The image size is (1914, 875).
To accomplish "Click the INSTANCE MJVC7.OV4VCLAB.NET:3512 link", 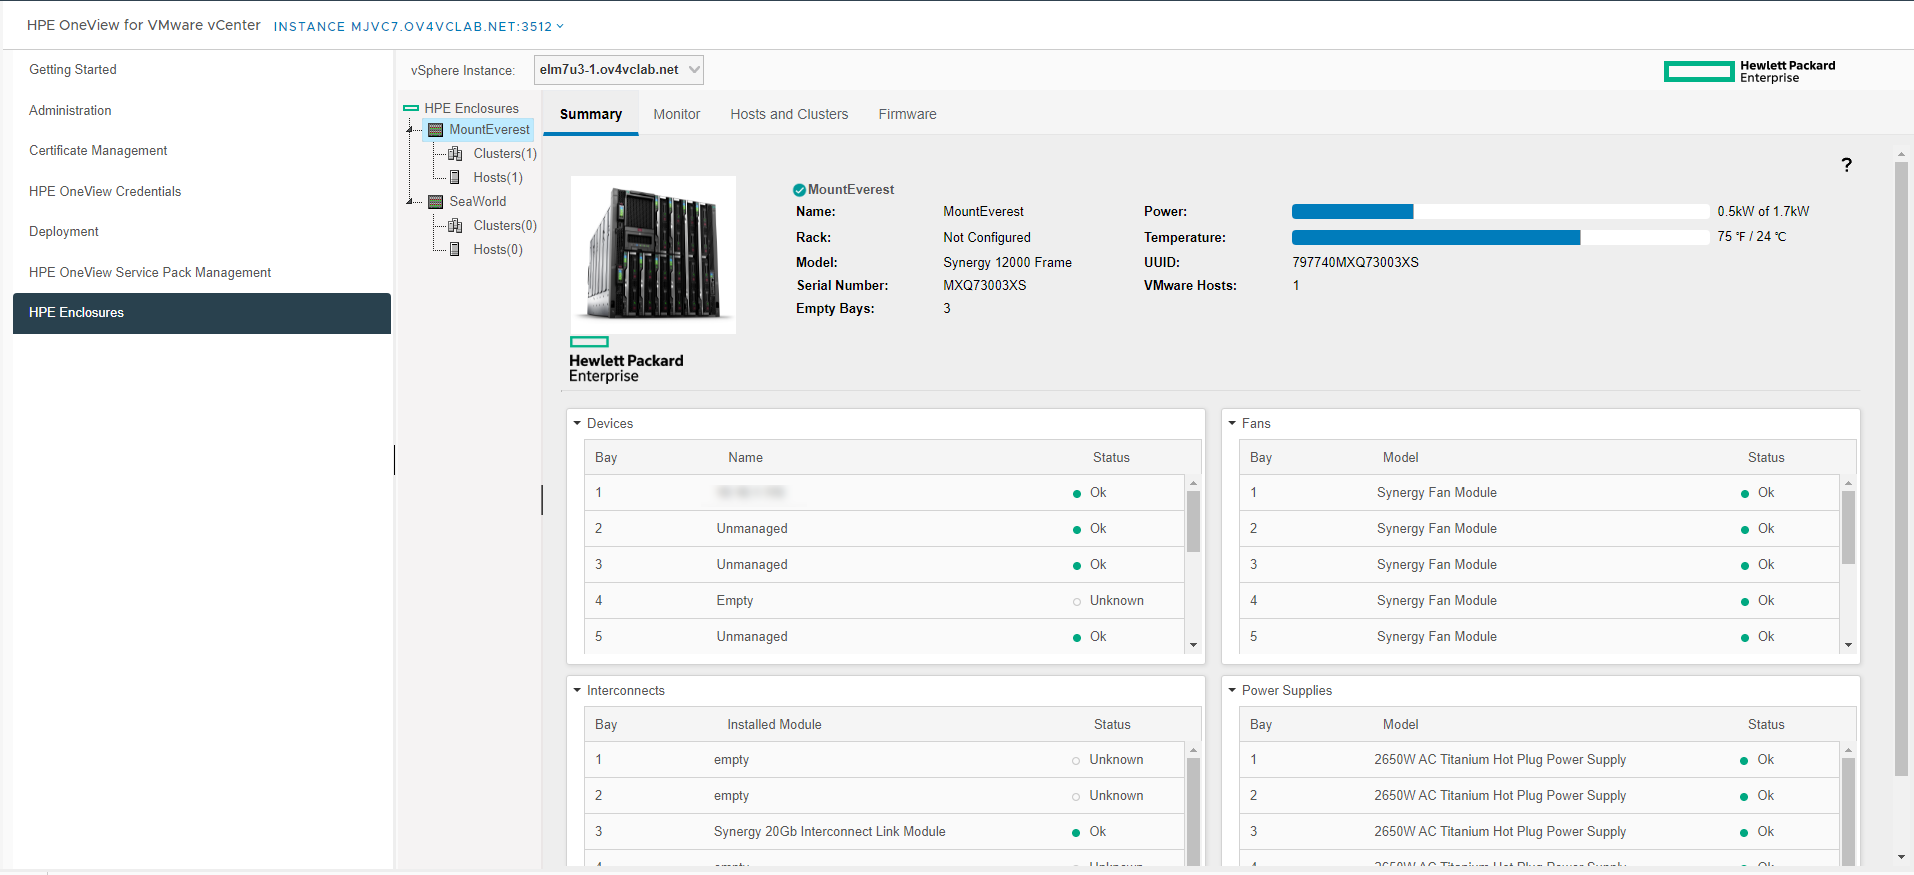I will point(413,27).
